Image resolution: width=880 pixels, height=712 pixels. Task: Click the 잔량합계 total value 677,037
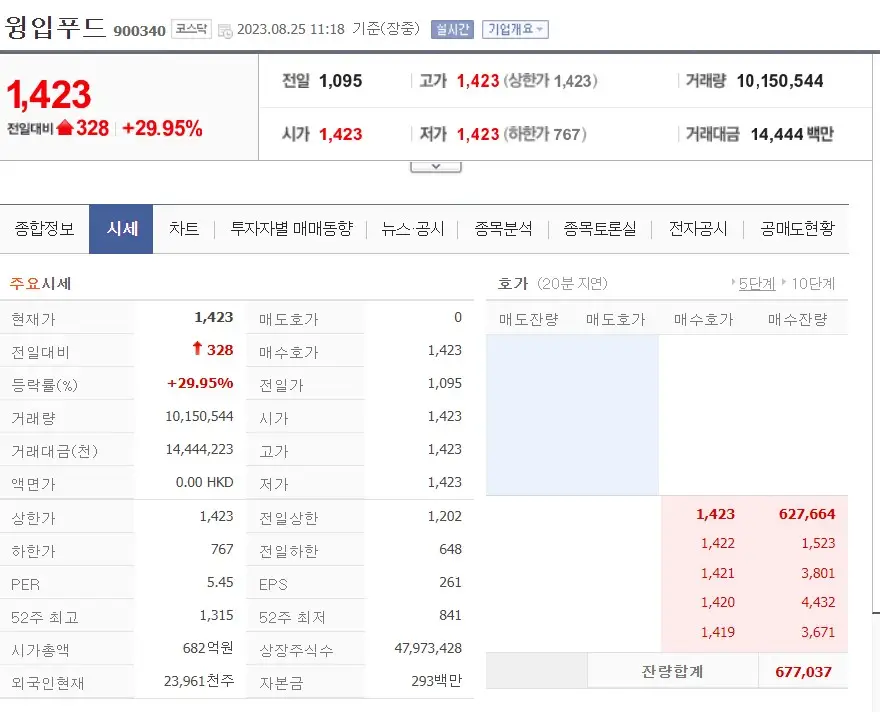(804, 670)
